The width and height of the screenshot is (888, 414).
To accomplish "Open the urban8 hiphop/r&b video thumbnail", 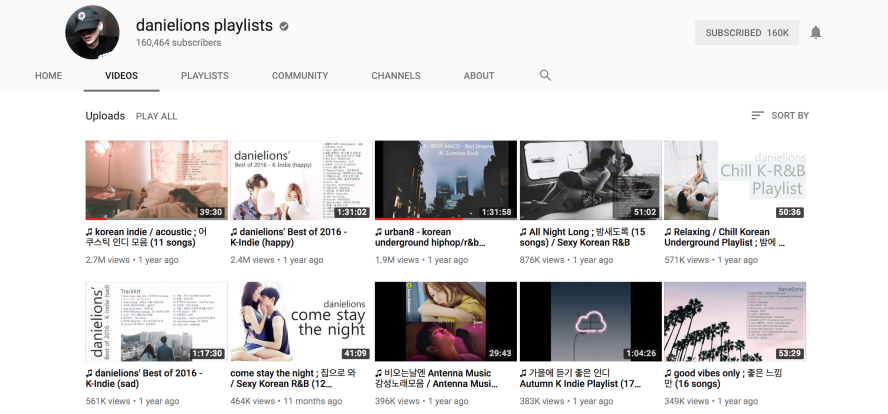I will [x=446, y=180].
